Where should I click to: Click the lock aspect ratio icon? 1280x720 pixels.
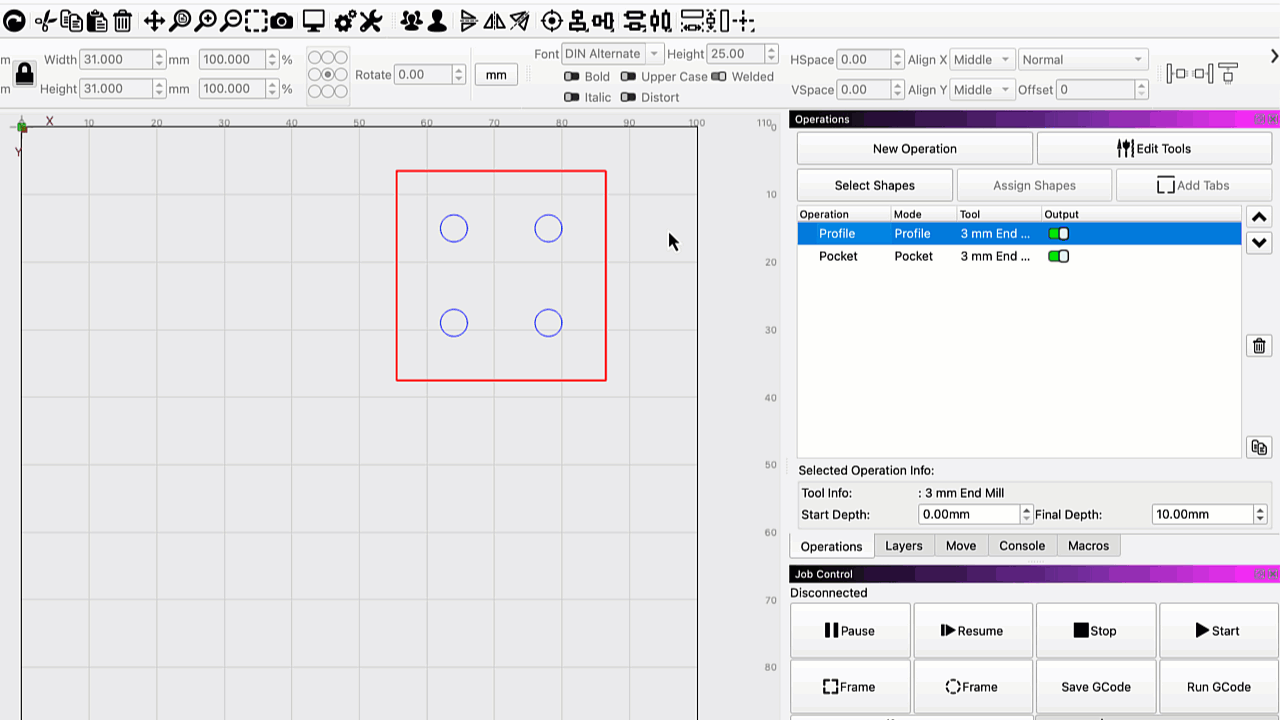click(25, 74)
